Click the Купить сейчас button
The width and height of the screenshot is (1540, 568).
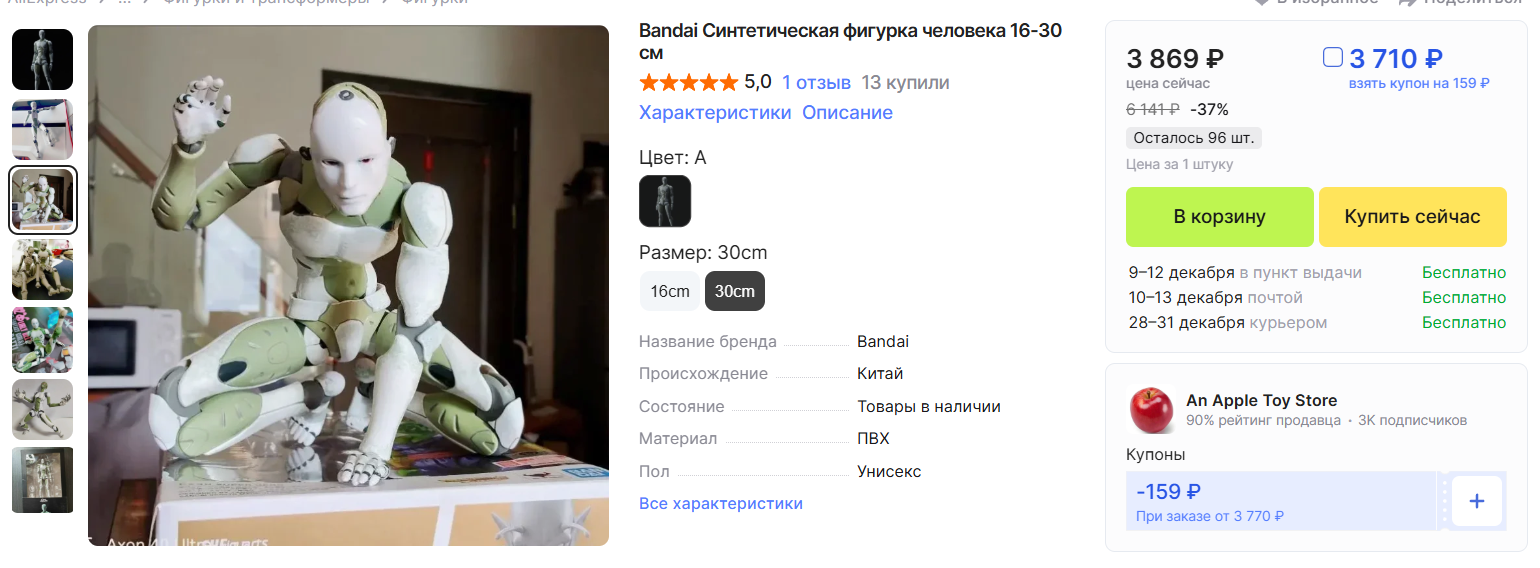point(1413,217)
